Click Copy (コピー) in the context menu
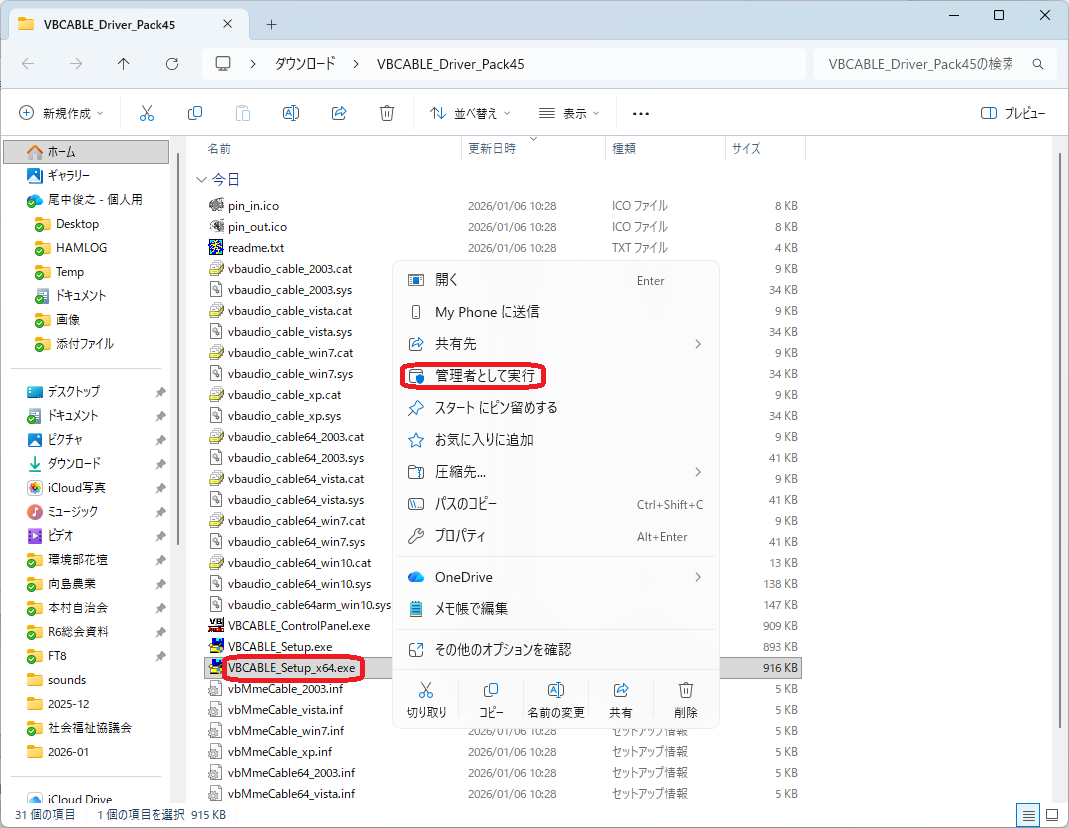The width and height of the screenshot is (1069, 828). 491,700
